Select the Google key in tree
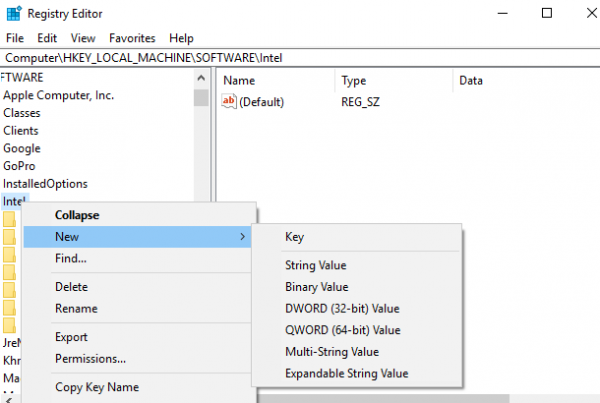 [22, 148]
